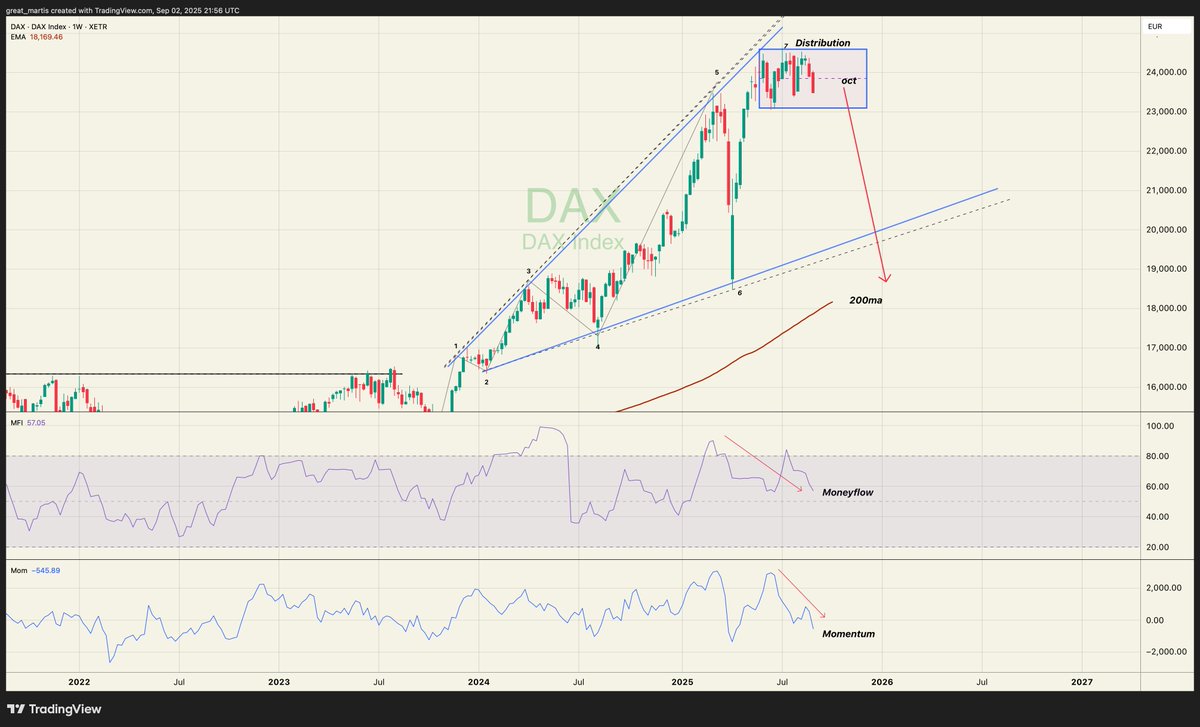Click the −2,000.00 level on the Momentum scale
This screenshot has height=727, width=1200.
click(x=1165, y=652)
